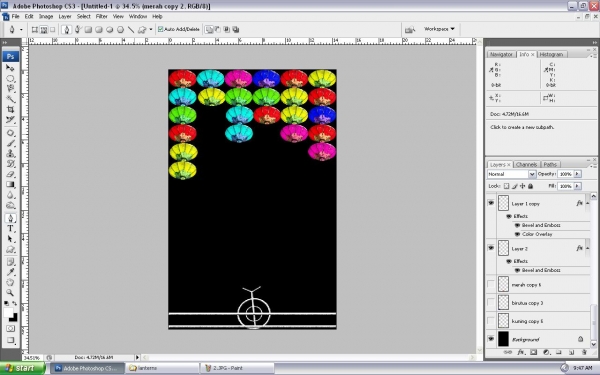This screenshot has width=600, height=375.
Task: Switch to Navigator tab
Action: tap(501, 54)
